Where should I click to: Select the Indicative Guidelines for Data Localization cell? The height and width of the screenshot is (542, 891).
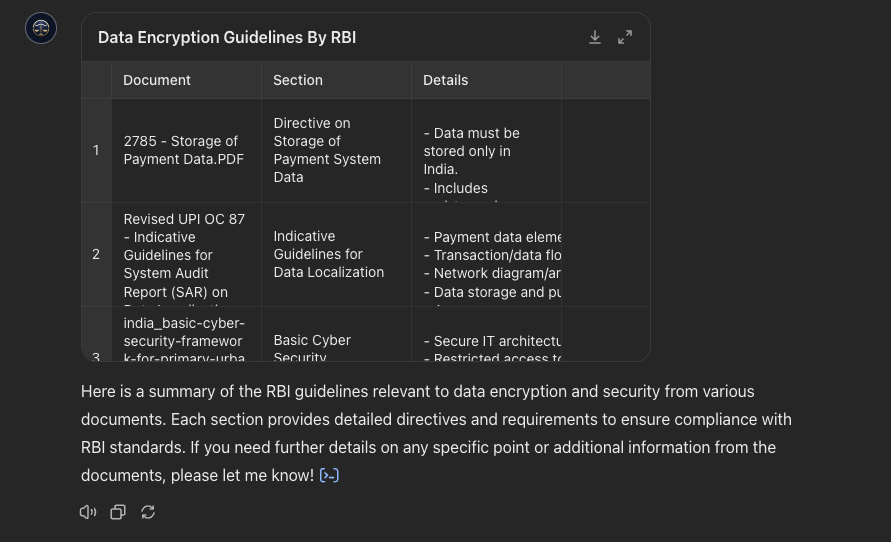(329, 254)
